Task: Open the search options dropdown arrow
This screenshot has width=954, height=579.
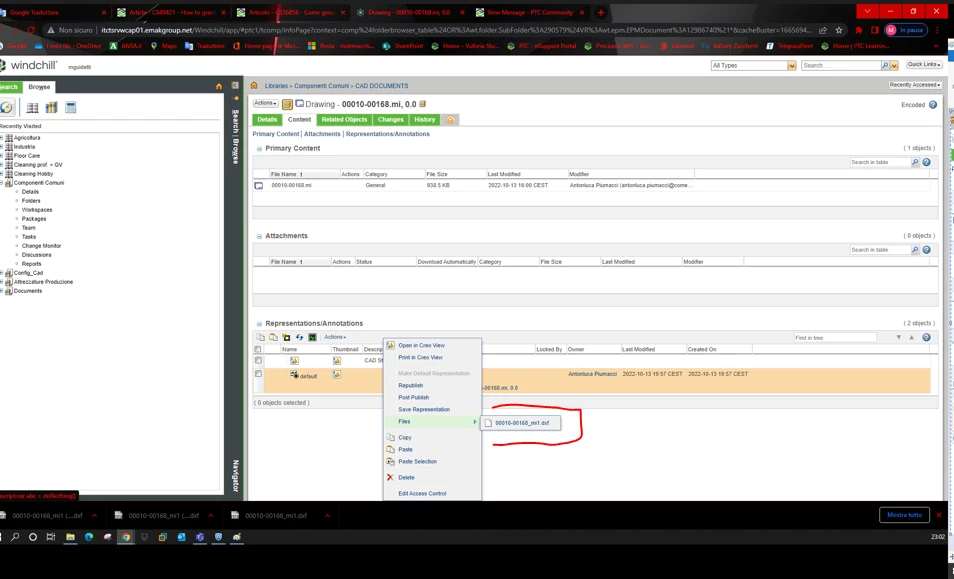Action: pos(894,66)
